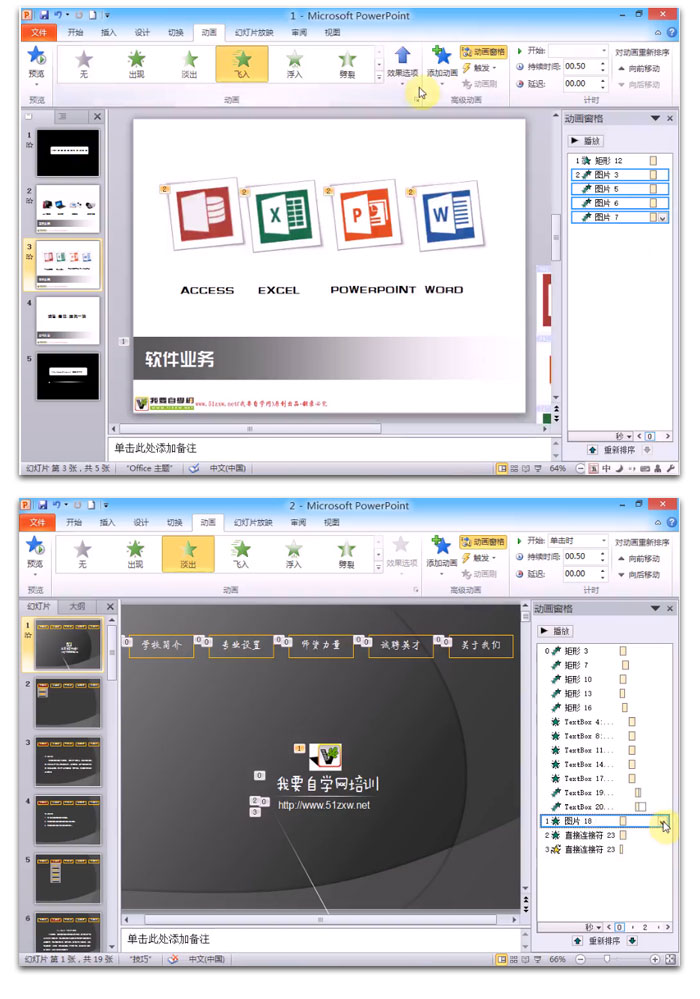Open empty 开始 combo box in top window
The height and width of the screenshot is (999, 700).
tap(578, 50)
